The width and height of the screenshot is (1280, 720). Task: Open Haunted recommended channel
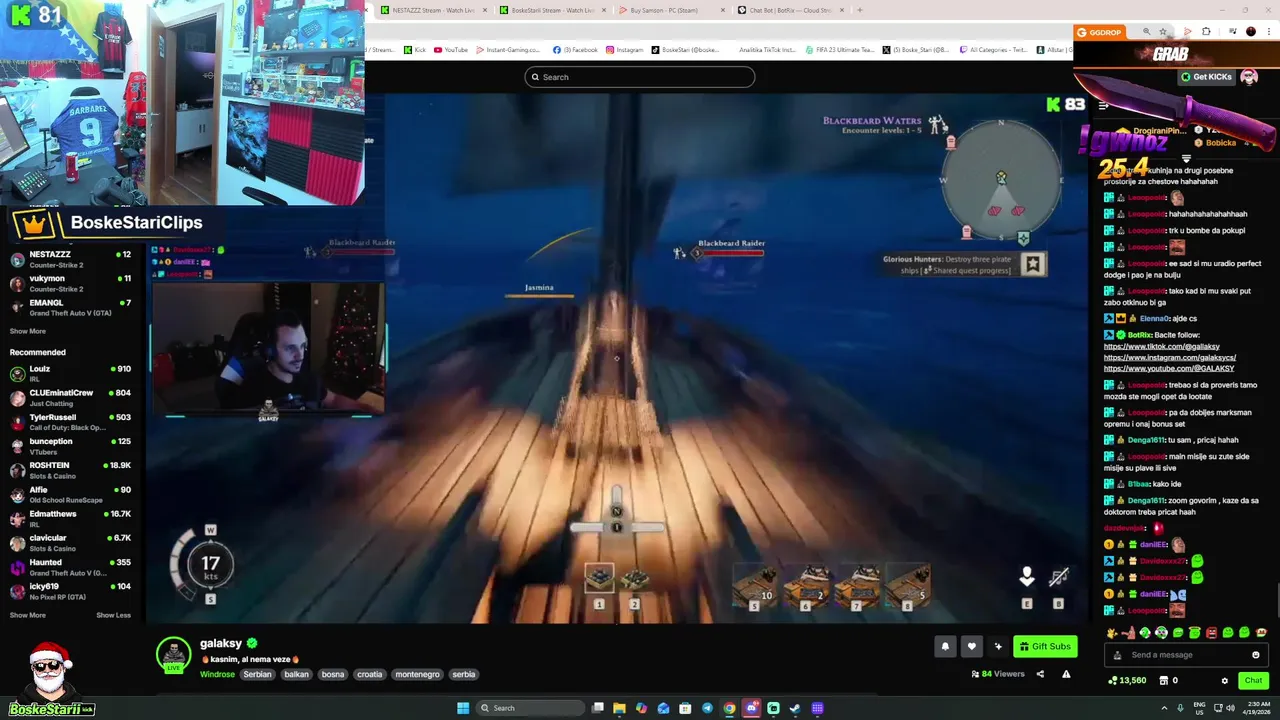point(70,566)
